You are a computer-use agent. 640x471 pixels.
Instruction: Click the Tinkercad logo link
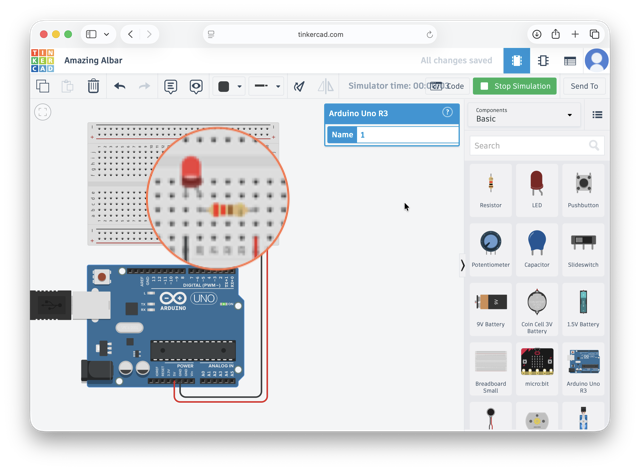(42, 60)
